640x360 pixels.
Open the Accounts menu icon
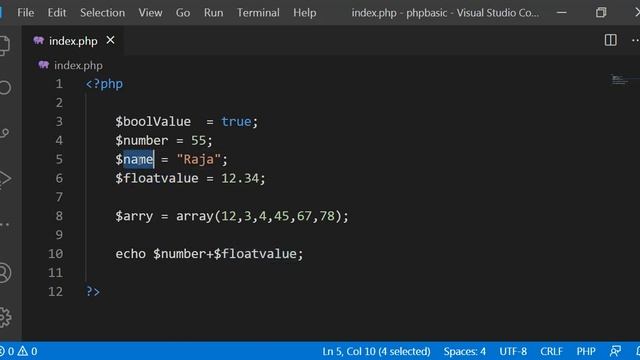(x=4, y=273)
